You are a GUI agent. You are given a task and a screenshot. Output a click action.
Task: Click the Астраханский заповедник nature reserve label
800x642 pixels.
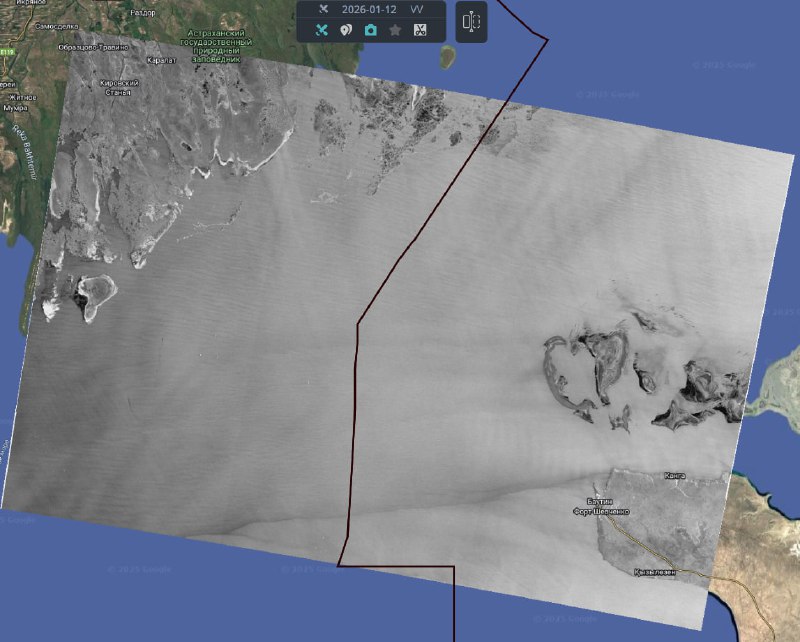click(219, 45)
